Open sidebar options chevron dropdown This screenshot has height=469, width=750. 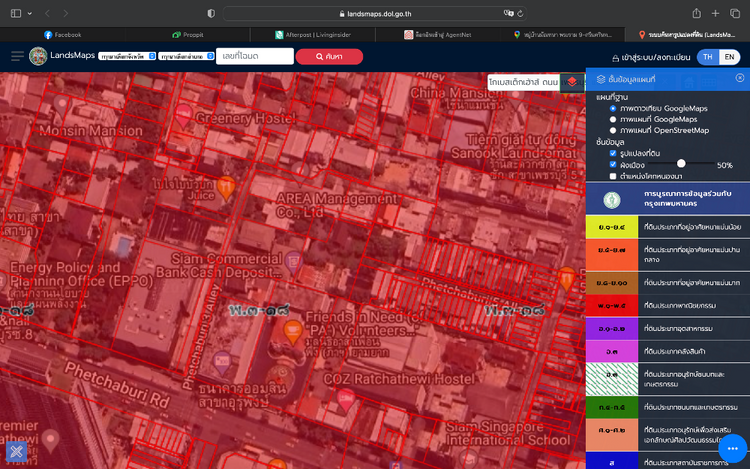(x=30, y=13)
